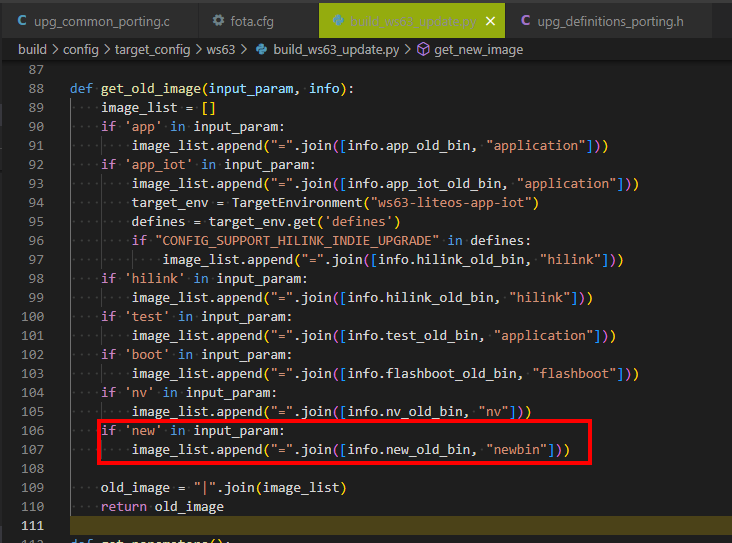Click the Python icon on build_ws63_update.py tab

click(338, 21)
